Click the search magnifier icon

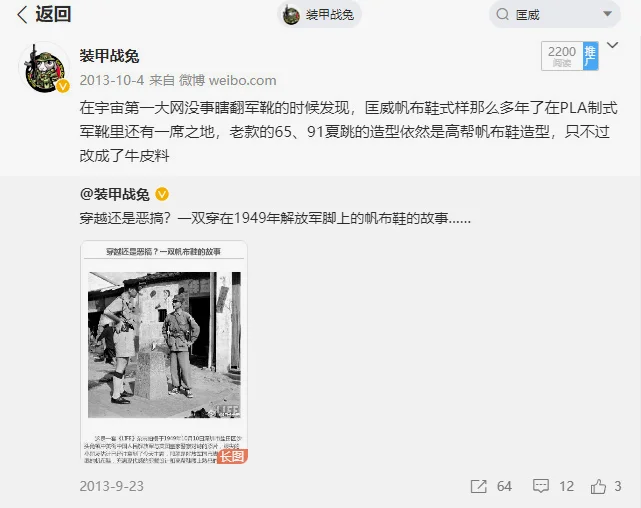tap(502, 14)
